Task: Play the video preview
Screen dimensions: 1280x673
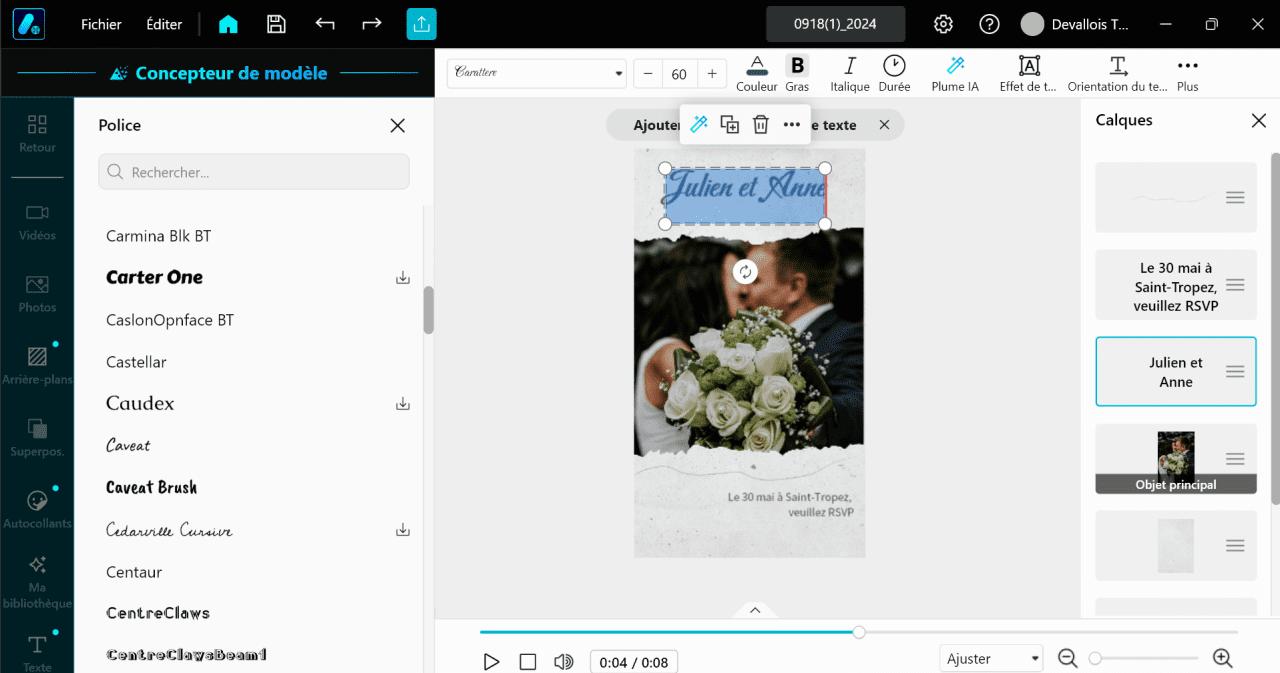Action: pyautogui.click(x=491, y=661)
